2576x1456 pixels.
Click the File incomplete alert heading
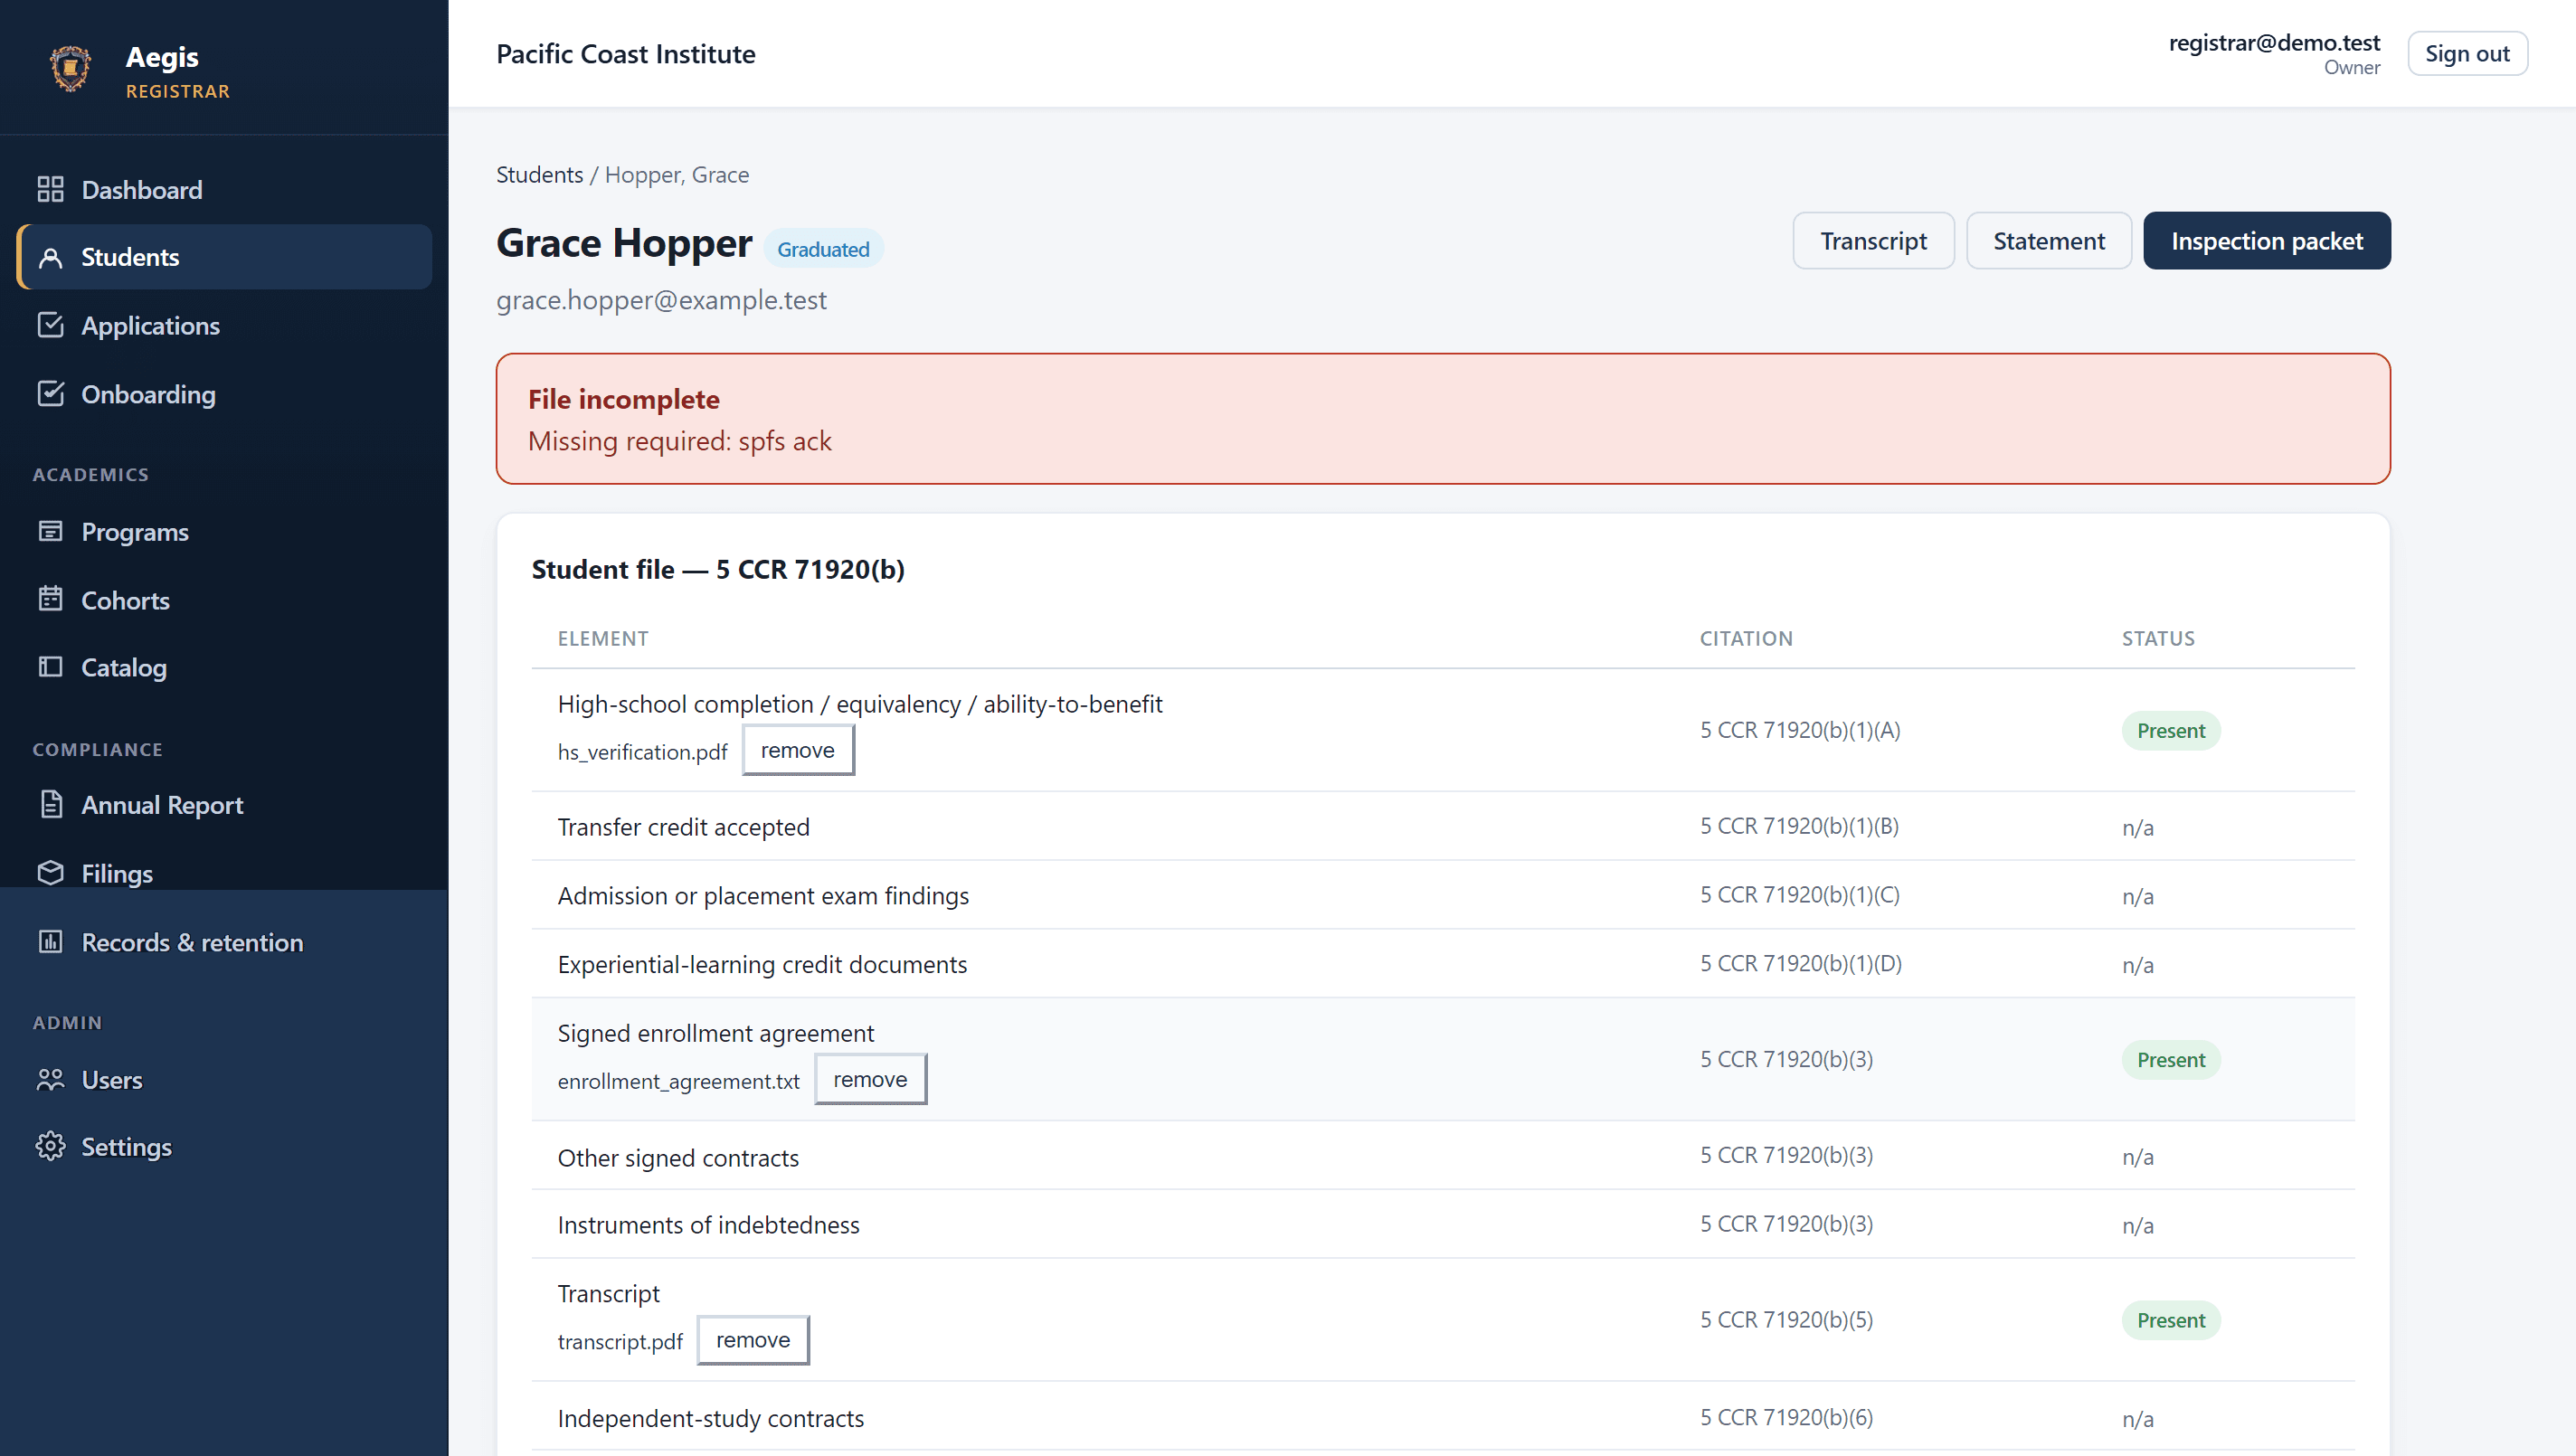point(623,399)
